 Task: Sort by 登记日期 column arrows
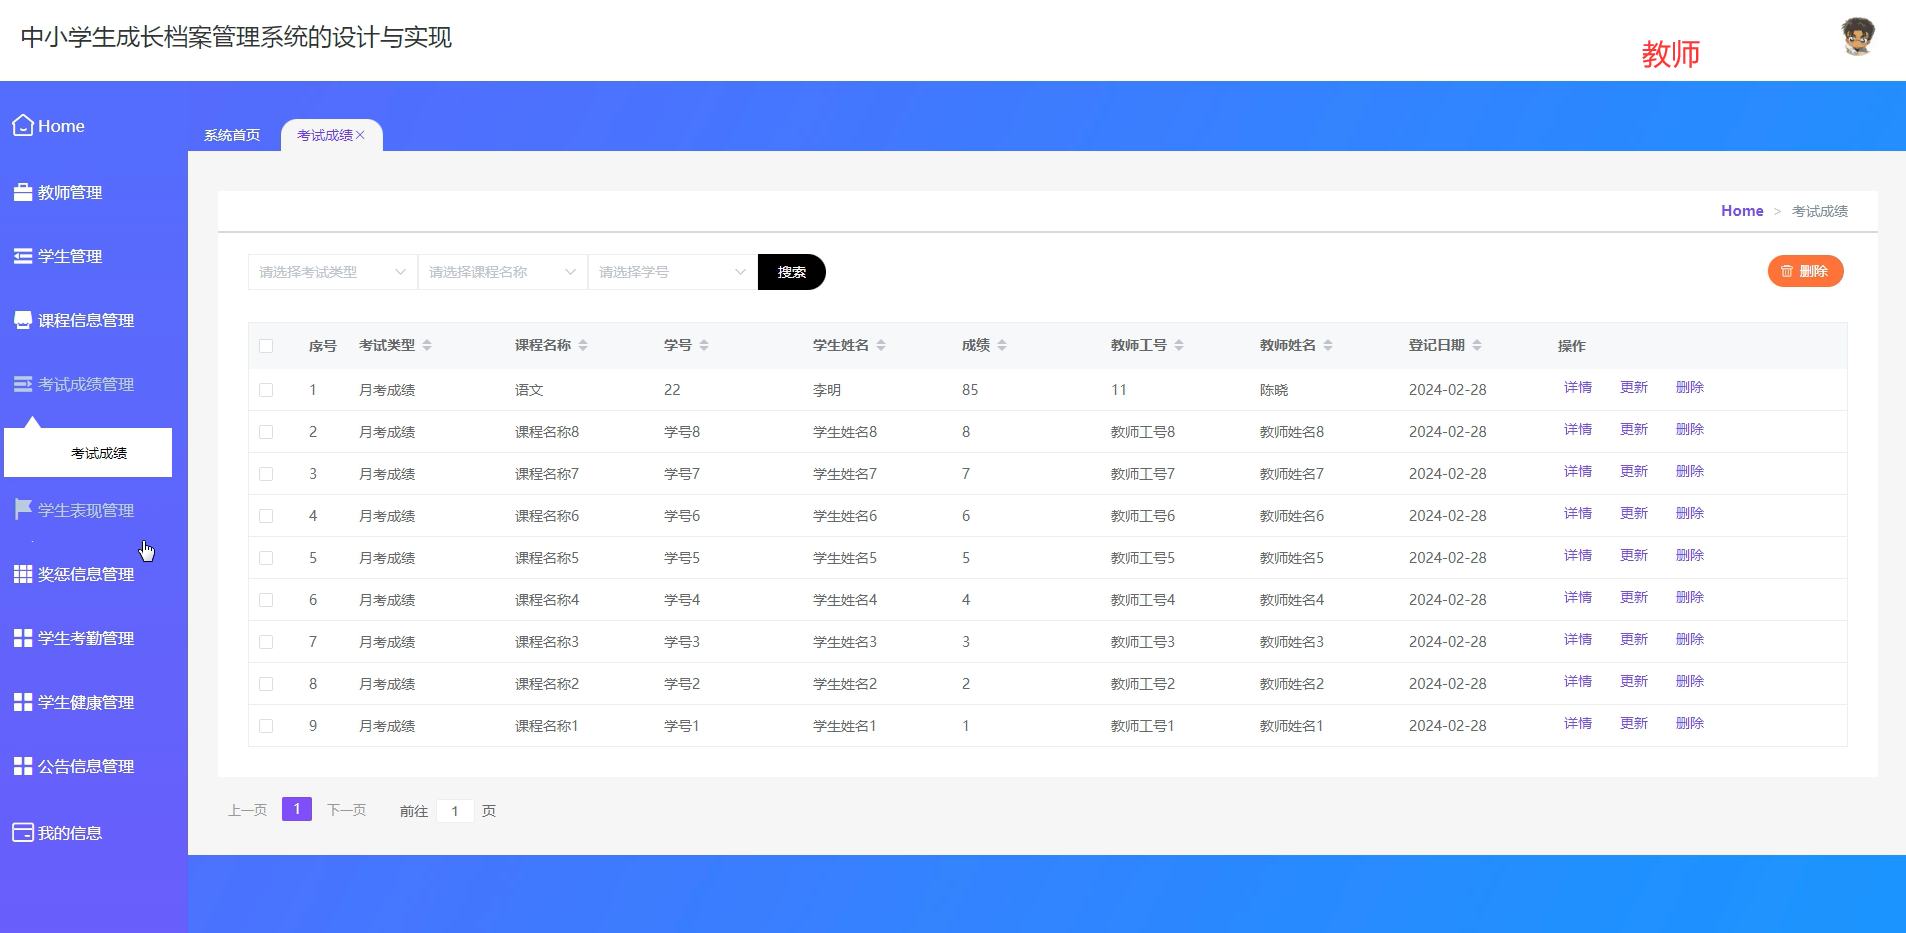click(x=1477, y=345)
